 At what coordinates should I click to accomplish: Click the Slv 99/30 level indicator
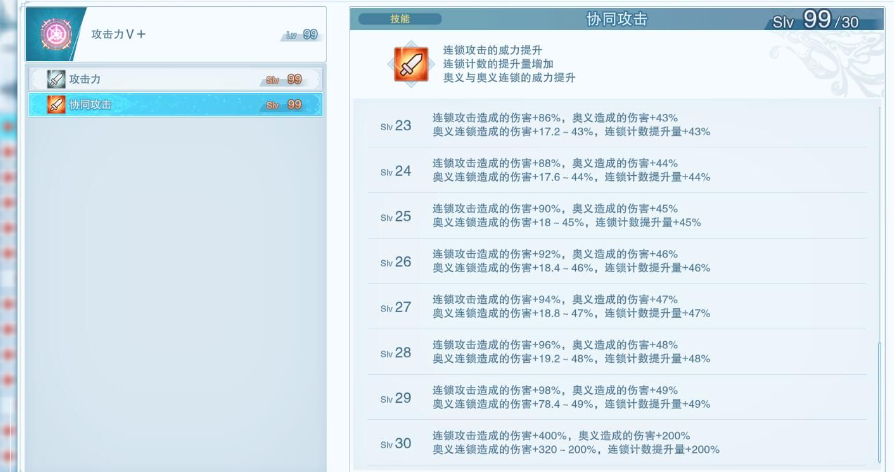(815, 21)
